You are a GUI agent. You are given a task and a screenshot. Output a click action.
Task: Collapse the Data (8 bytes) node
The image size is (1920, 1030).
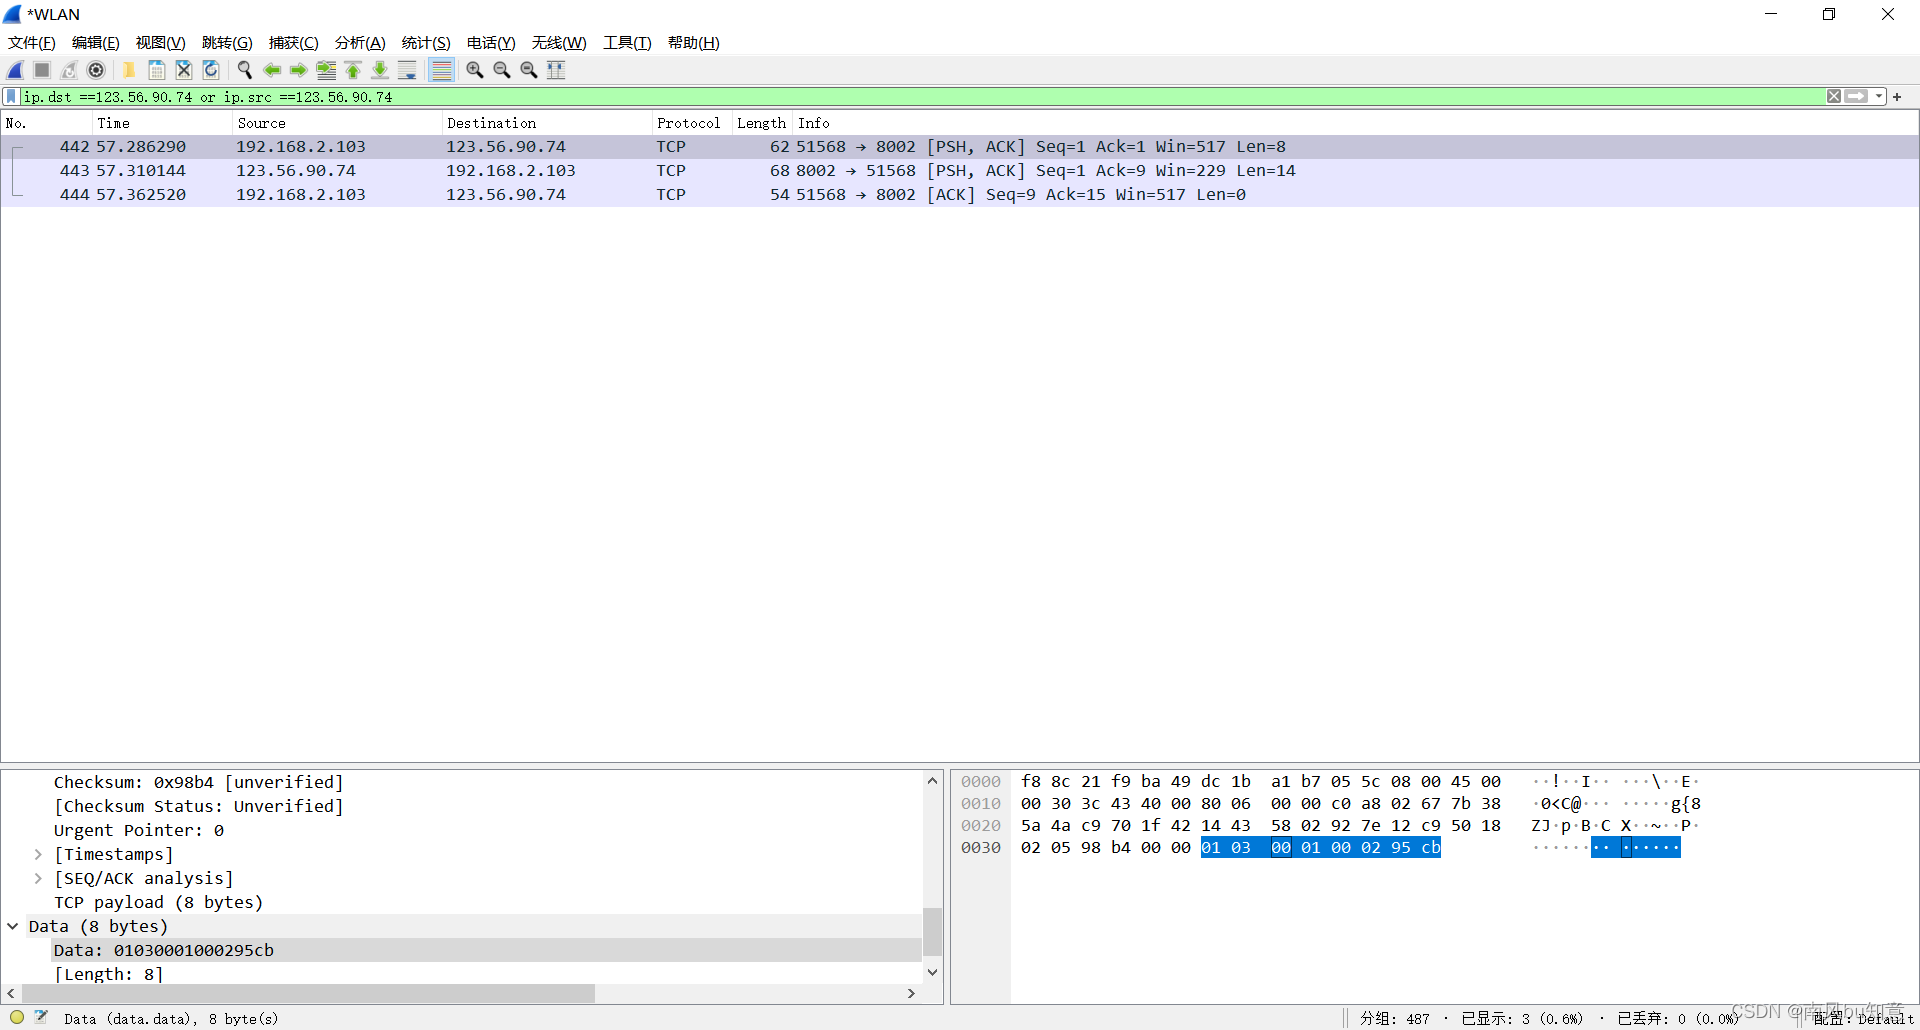point(13,927)
